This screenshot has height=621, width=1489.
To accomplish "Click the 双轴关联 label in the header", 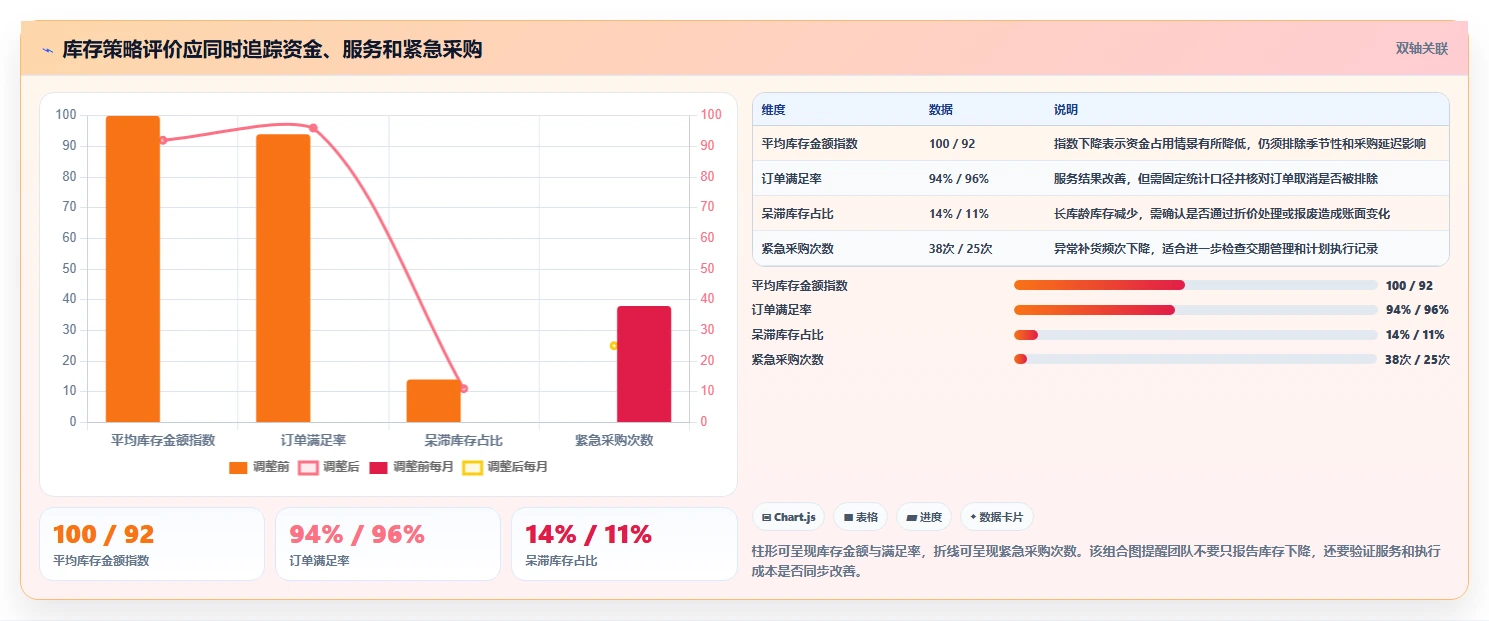I will 1421,48.
